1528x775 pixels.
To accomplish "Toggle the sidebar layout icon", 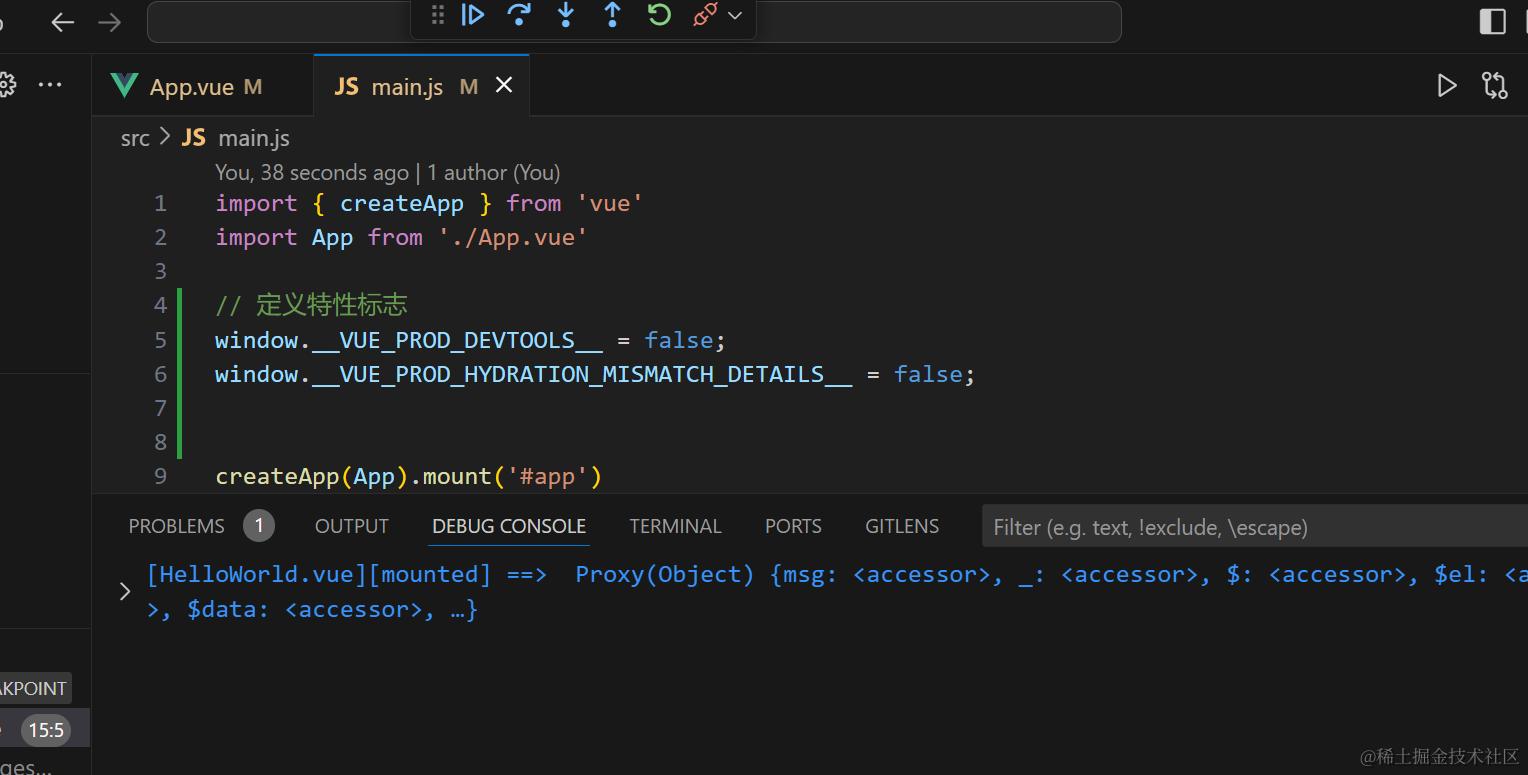I will [x=1492, y=21].
